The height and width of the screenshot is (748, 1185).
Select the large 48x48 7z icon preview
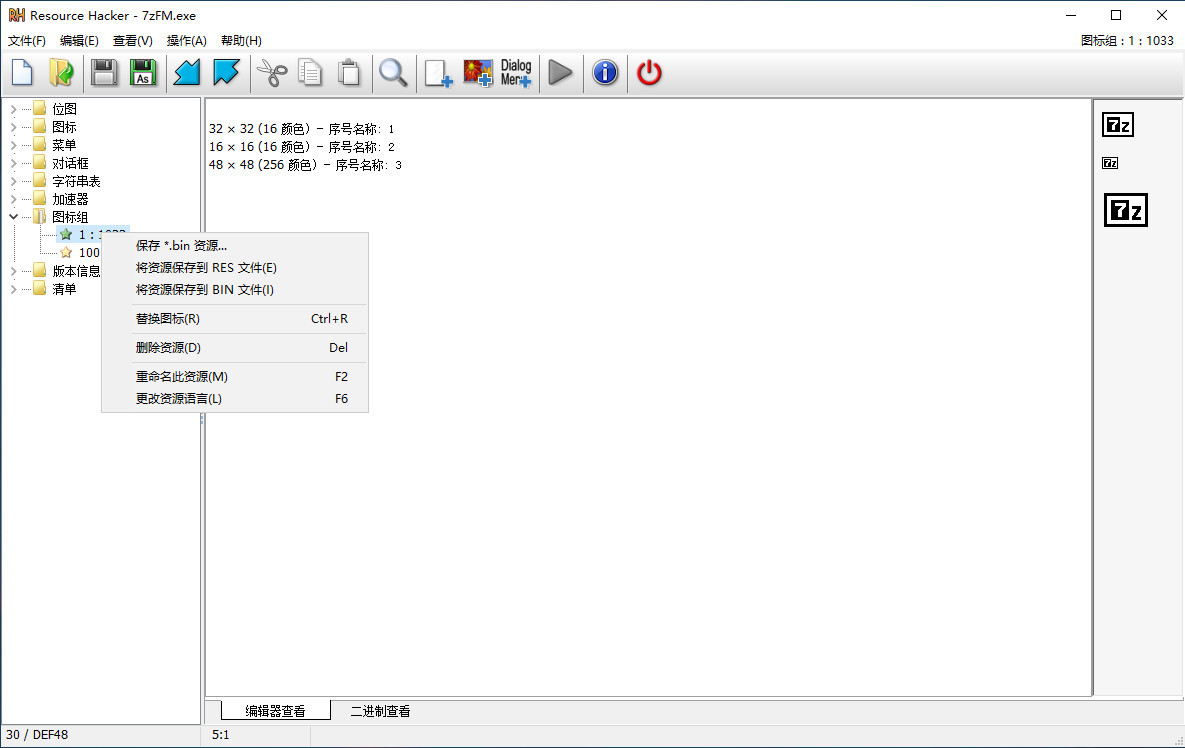coord(1126,210)
